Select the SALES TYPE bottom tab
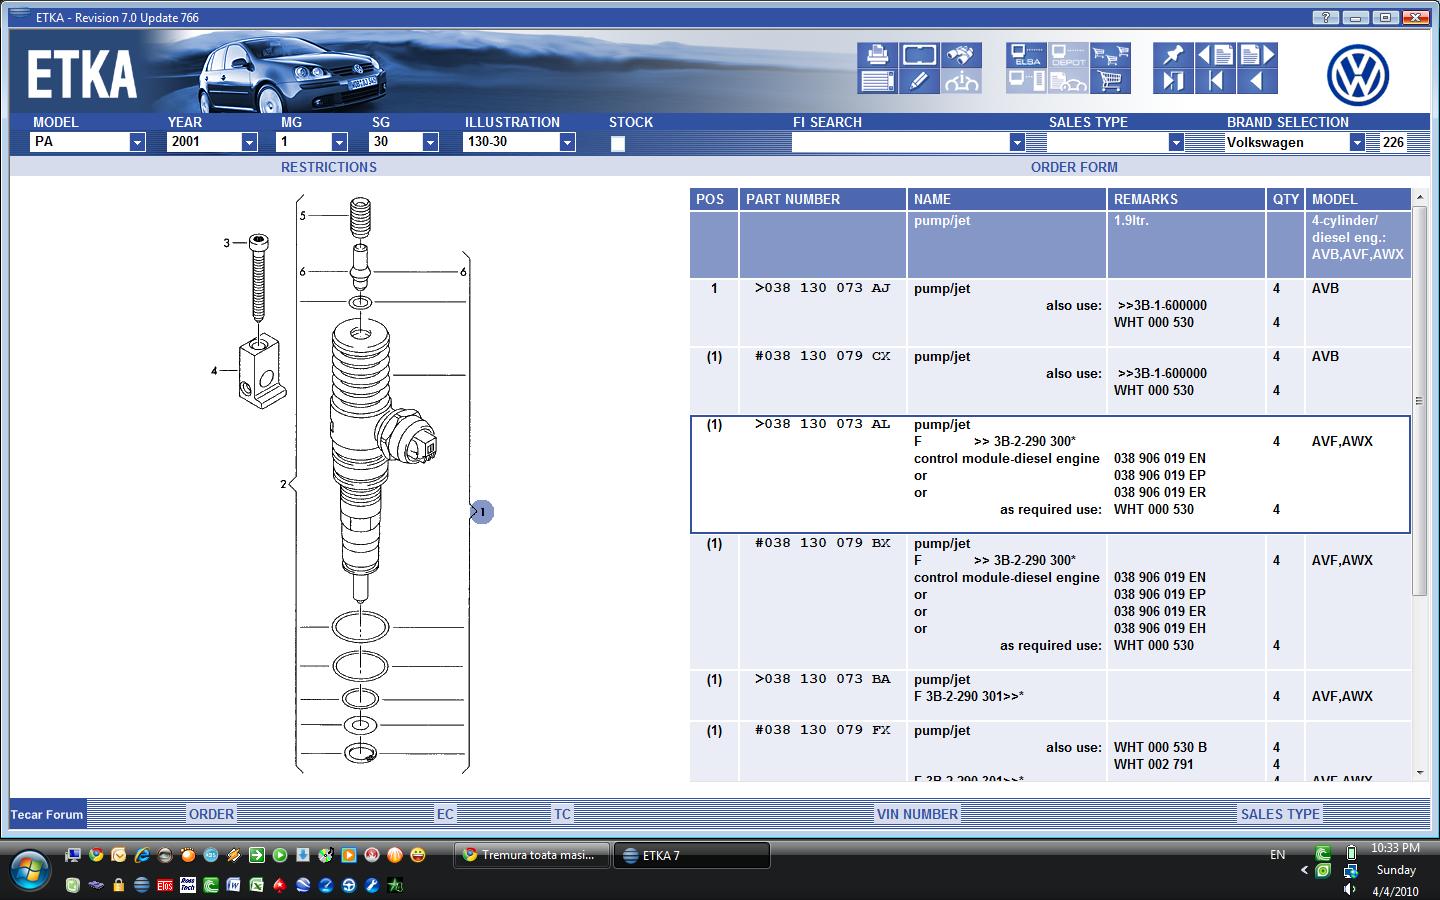 (x=1280, y=814)
